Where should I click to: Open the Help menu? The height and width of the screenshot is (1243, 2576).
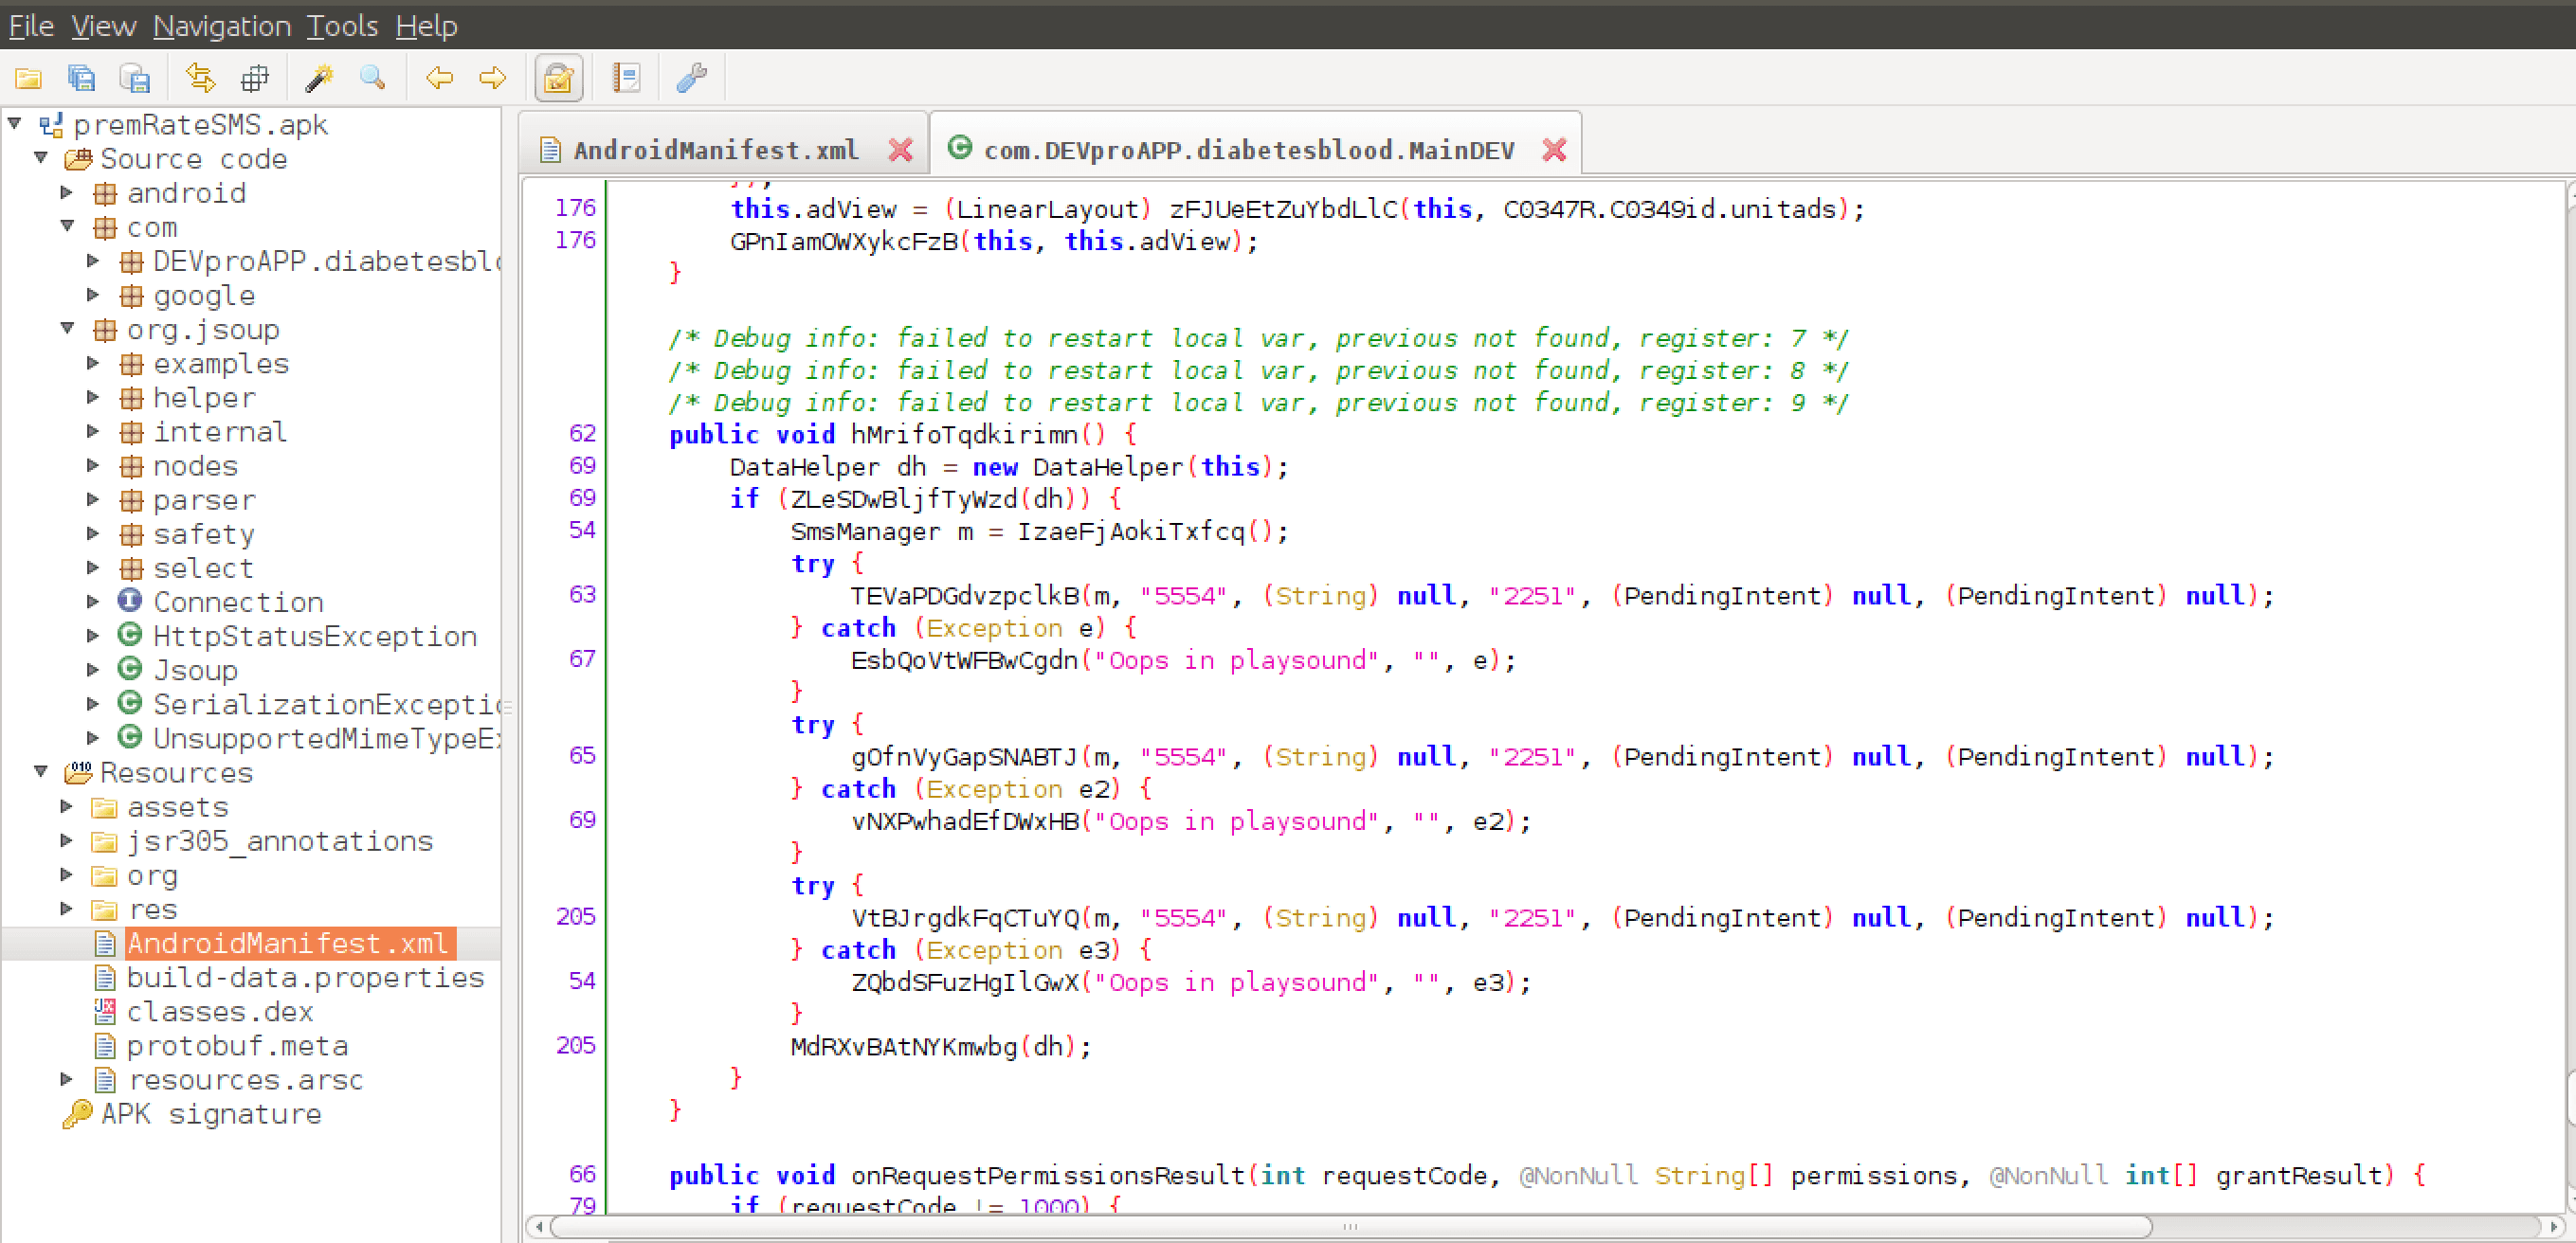click(x=426, y=25)
